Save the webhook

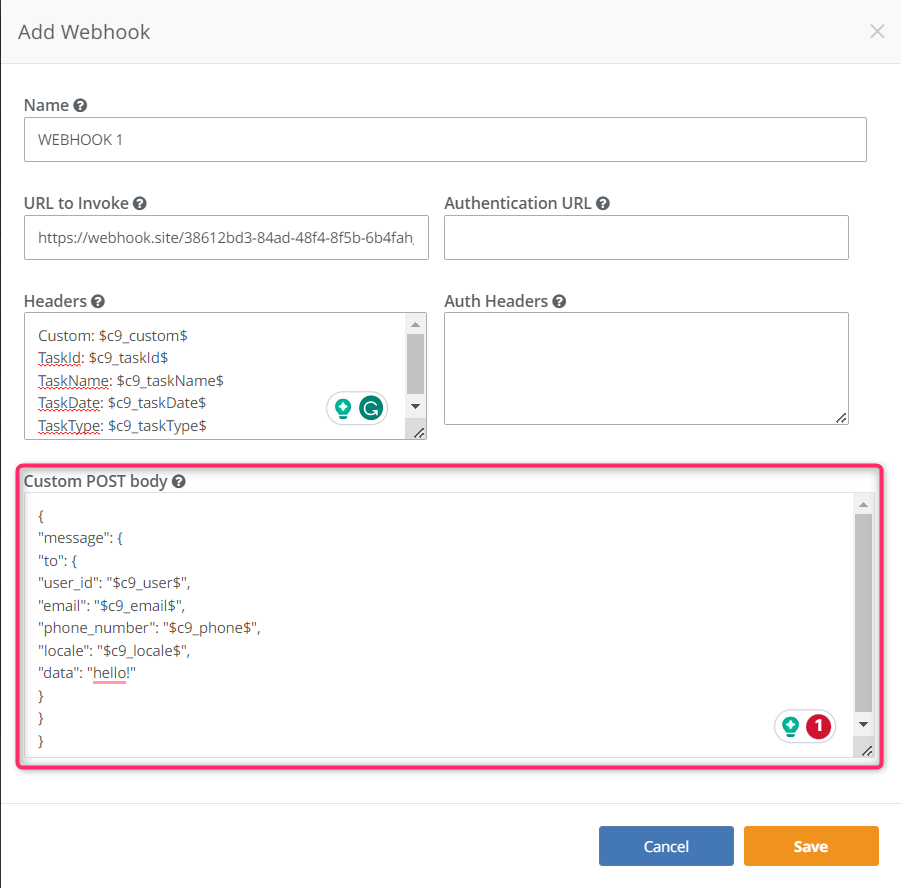811,846
